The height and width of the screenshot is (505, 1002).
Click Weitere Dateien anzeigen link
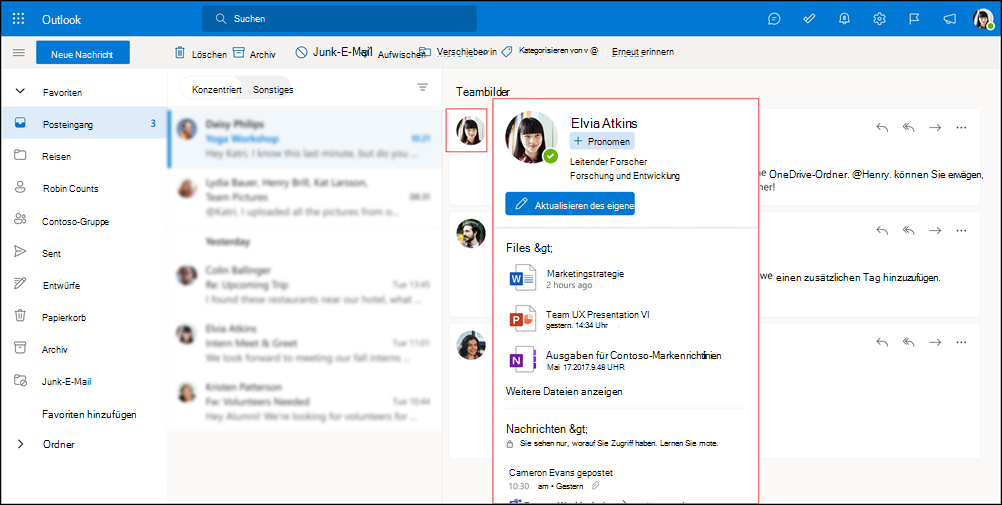564,391
